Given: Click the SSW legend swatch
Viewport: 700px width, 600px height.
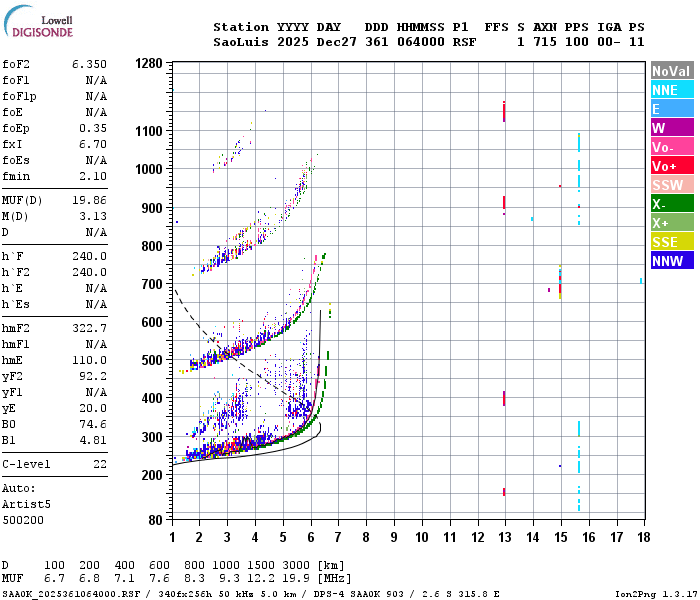Looking at the screenshot, I should click(672, 184).
